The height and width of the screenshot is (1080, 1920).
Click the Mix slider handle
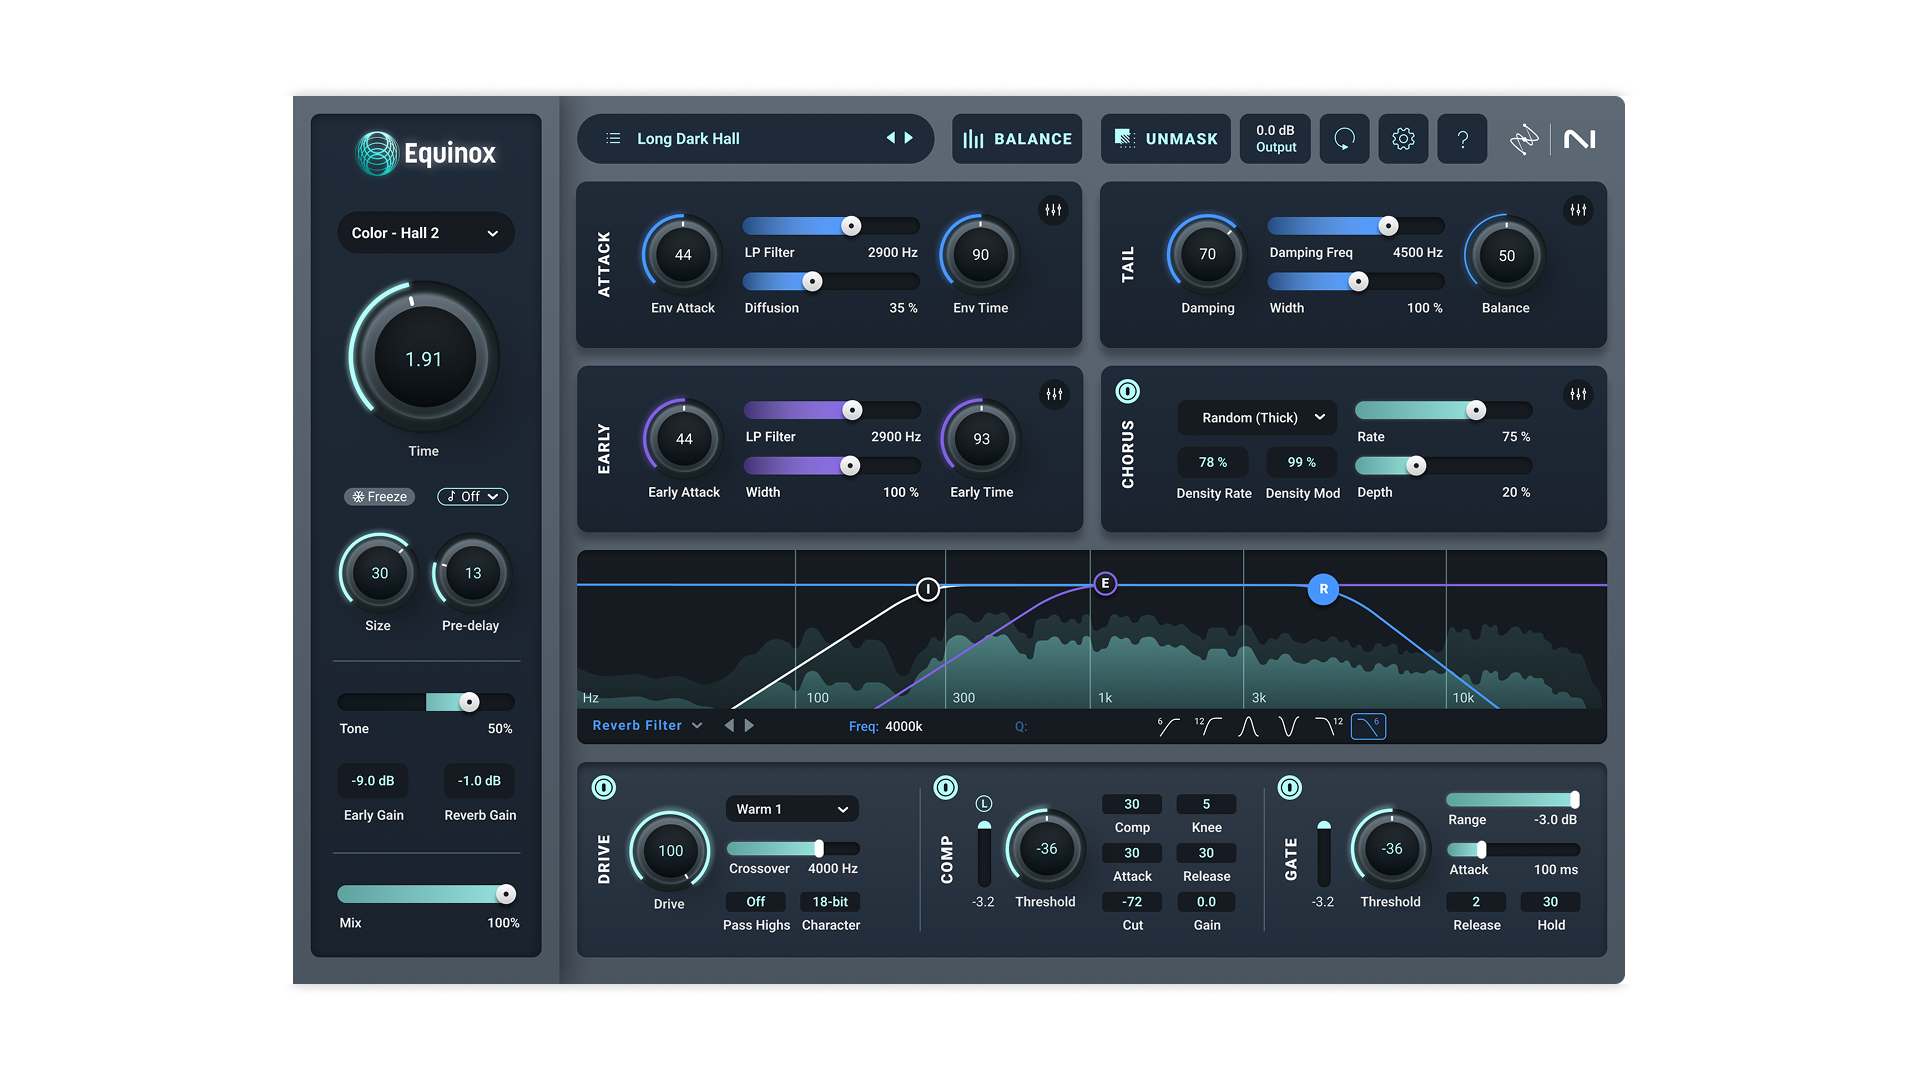click(x=506, y=894)
